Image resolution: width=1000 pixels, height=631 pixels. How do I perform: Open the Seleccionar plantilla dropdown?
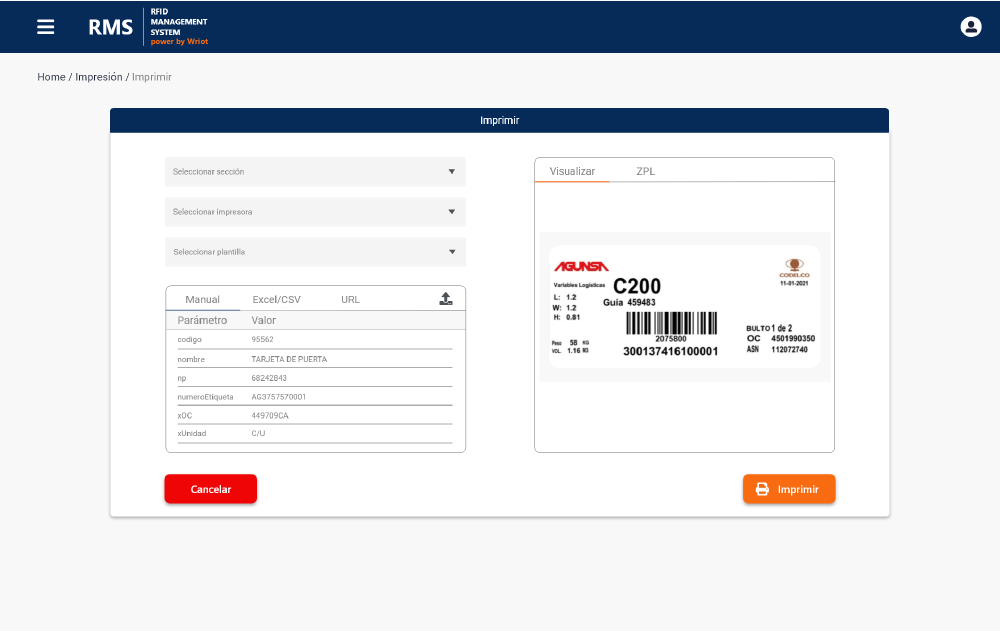point(315,251)
